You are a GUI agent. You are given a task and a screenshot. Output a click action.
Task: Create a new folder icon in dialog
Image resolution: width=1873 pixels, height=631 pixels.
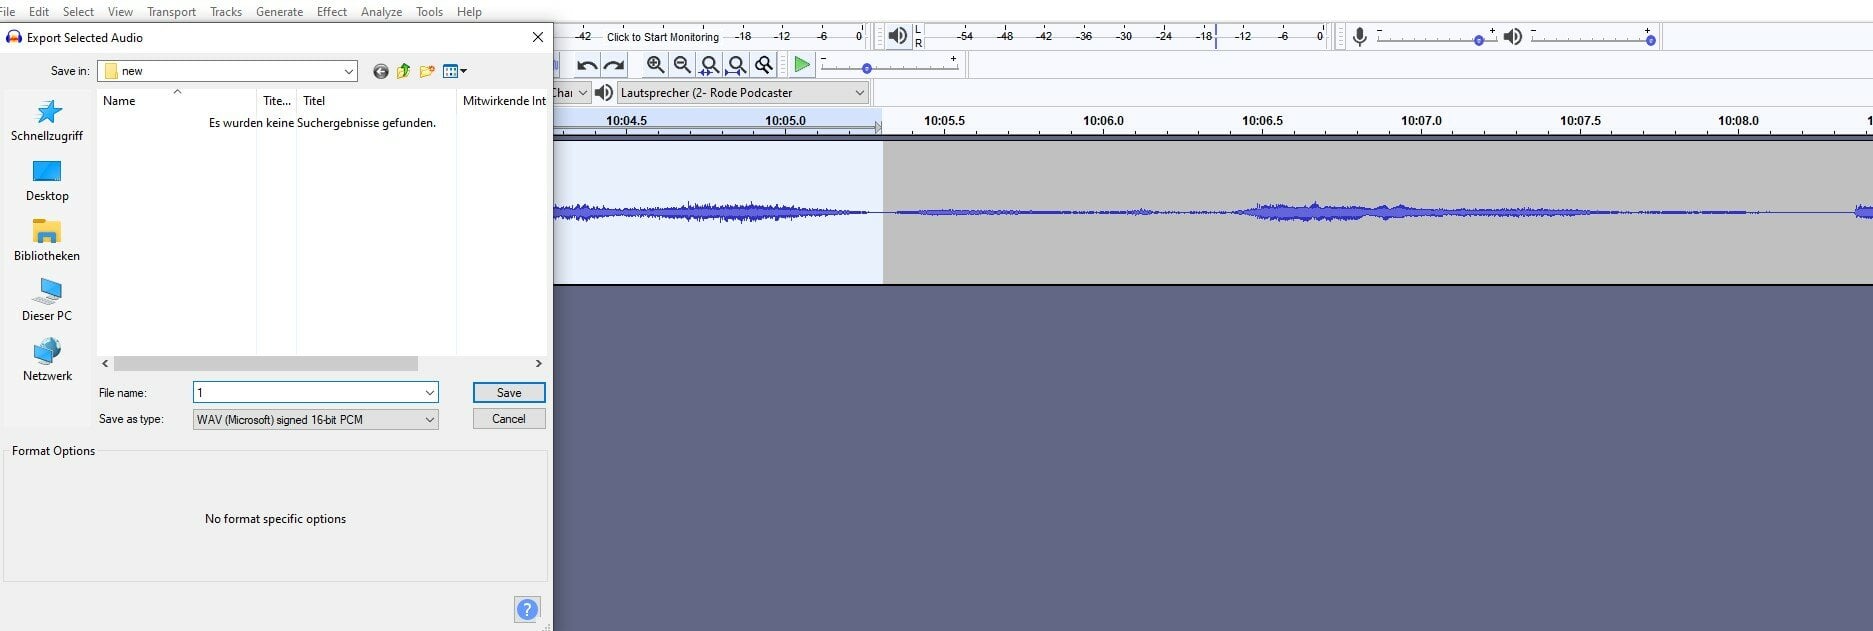point(427,71)
